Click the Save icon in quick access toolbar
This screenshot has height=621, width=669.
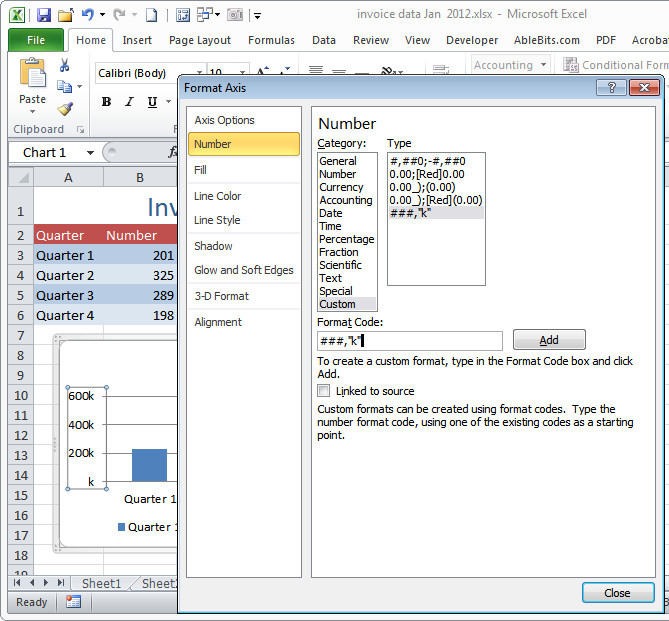(x=44, y=15)
